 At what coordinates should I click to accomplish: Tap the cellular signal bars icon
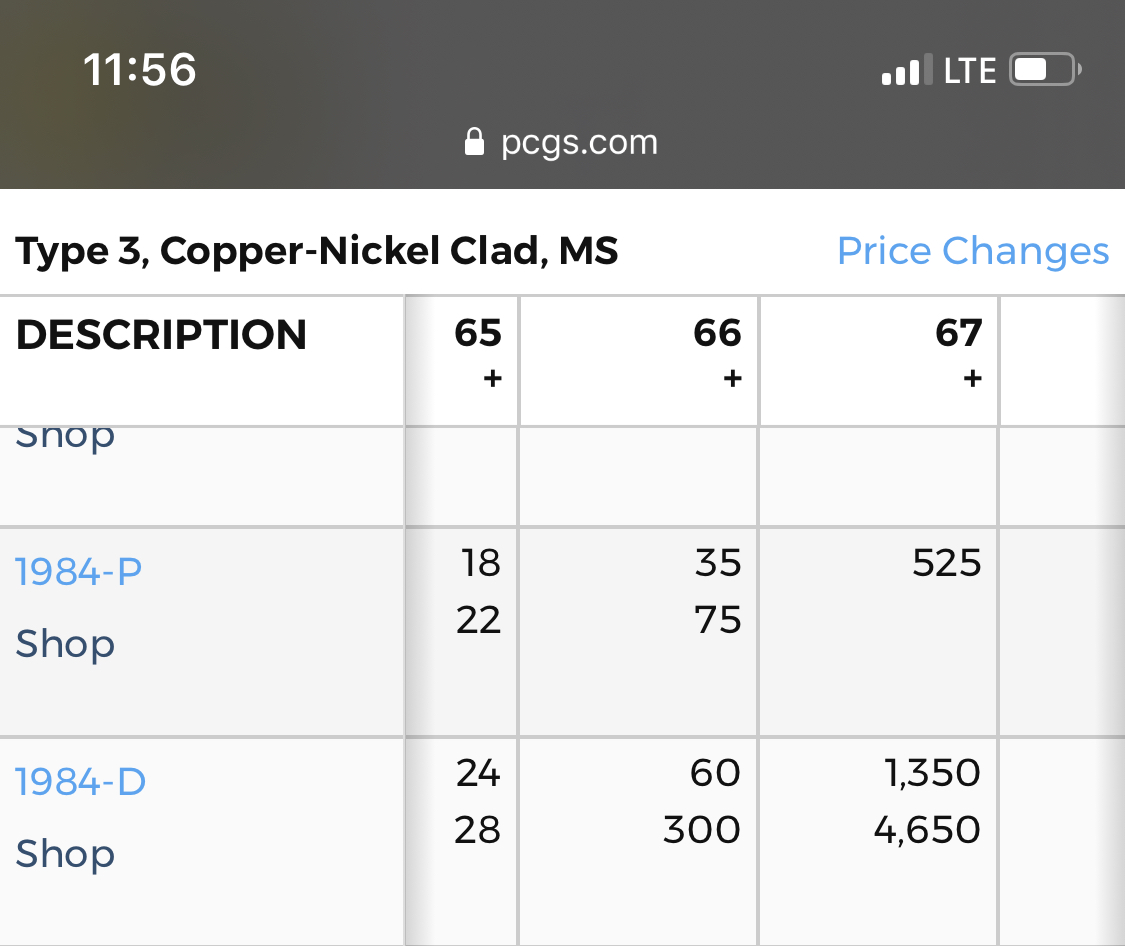coord(907,70)
